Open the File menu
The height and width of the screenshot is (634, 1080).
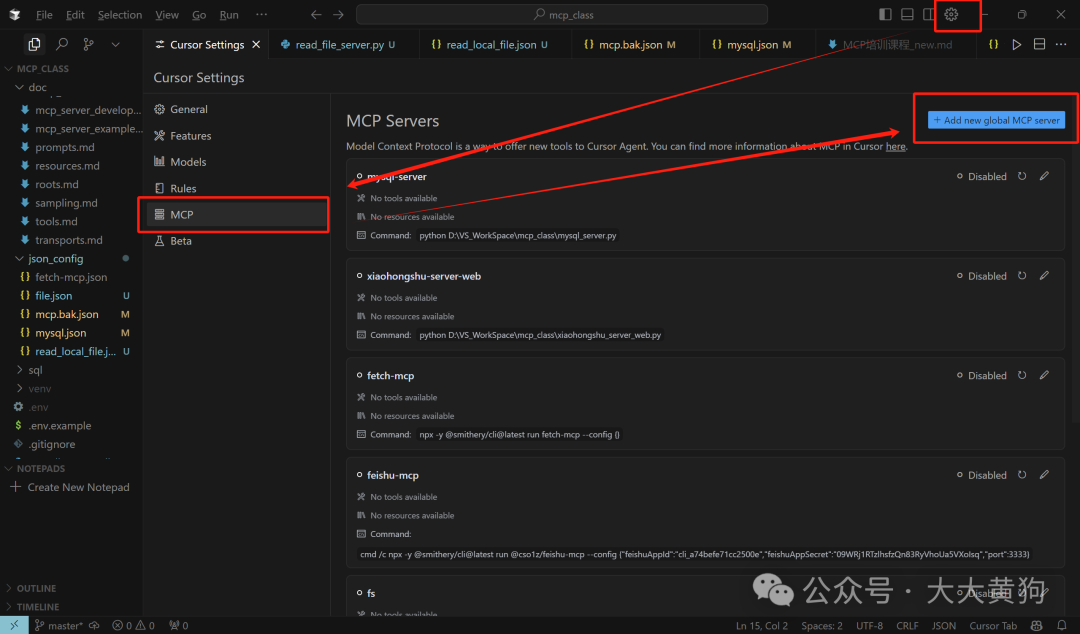44,14
